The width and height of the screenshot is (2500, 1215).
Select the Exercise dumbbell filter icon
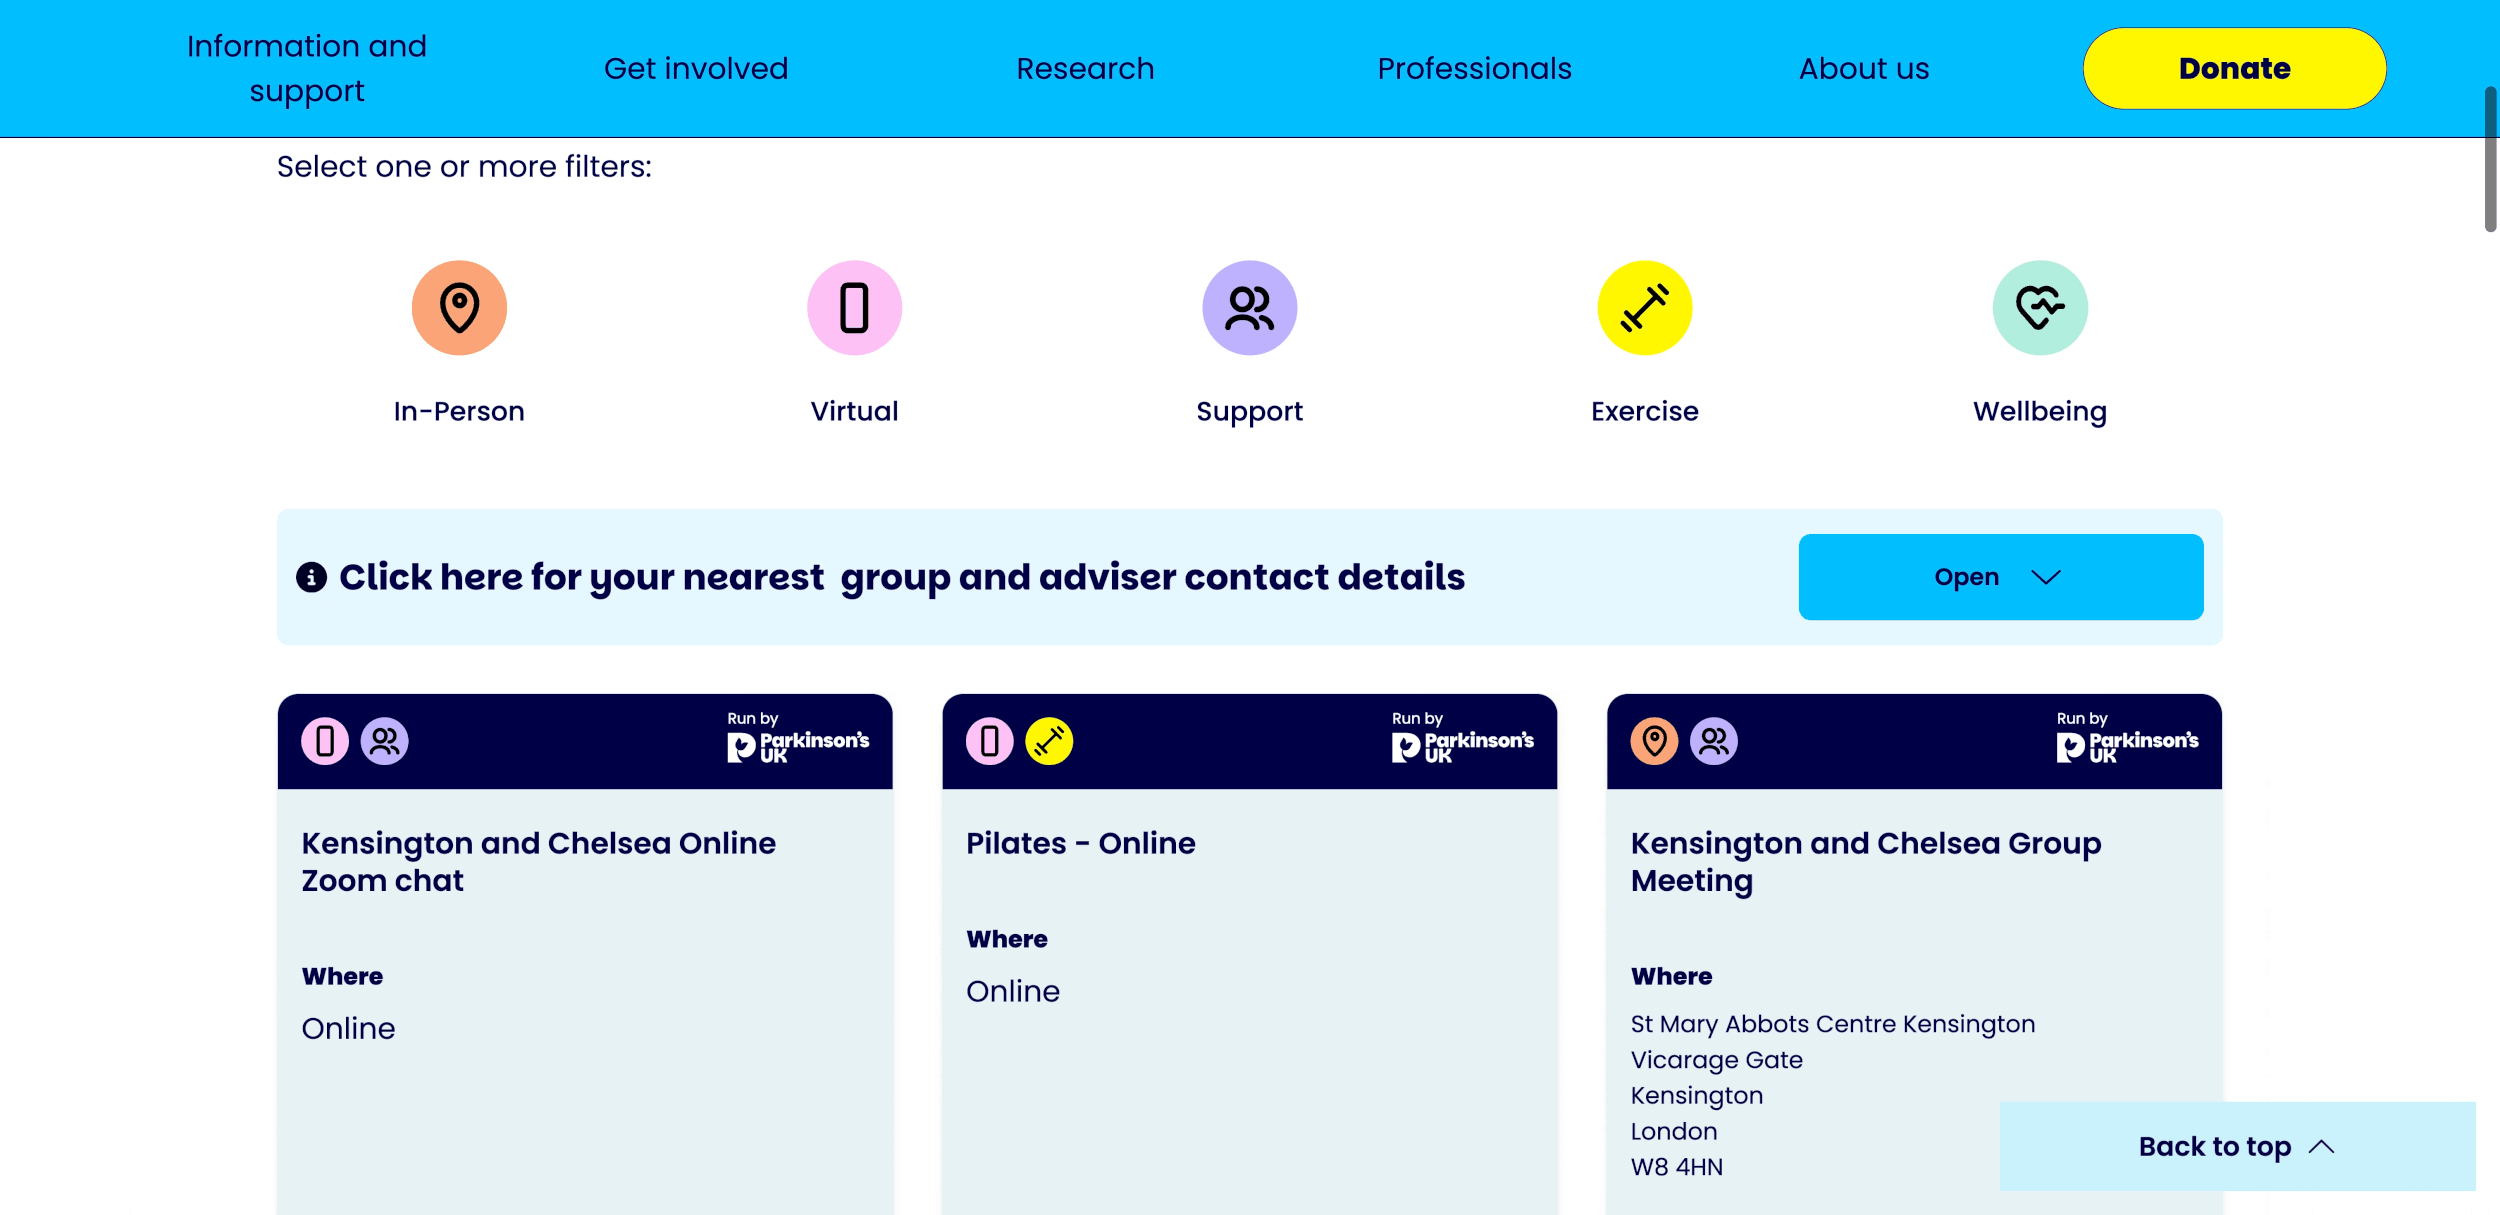point(1644,308)
